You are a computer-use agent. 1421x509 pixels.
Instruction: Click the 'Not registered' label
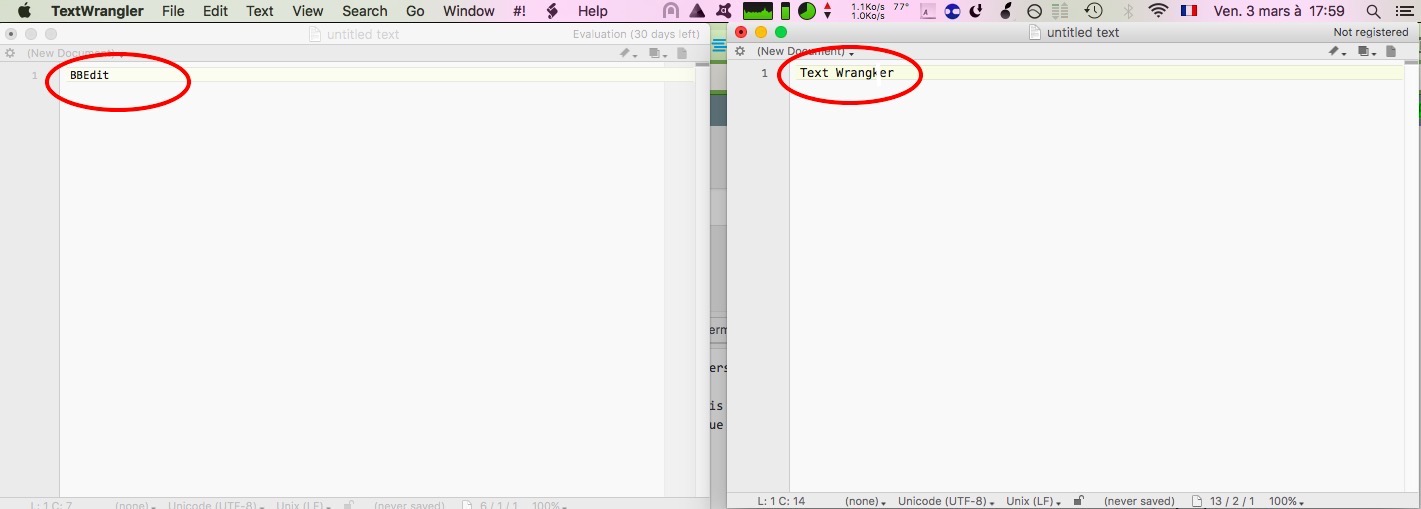pyautogui.click(x=1370, y=32)
